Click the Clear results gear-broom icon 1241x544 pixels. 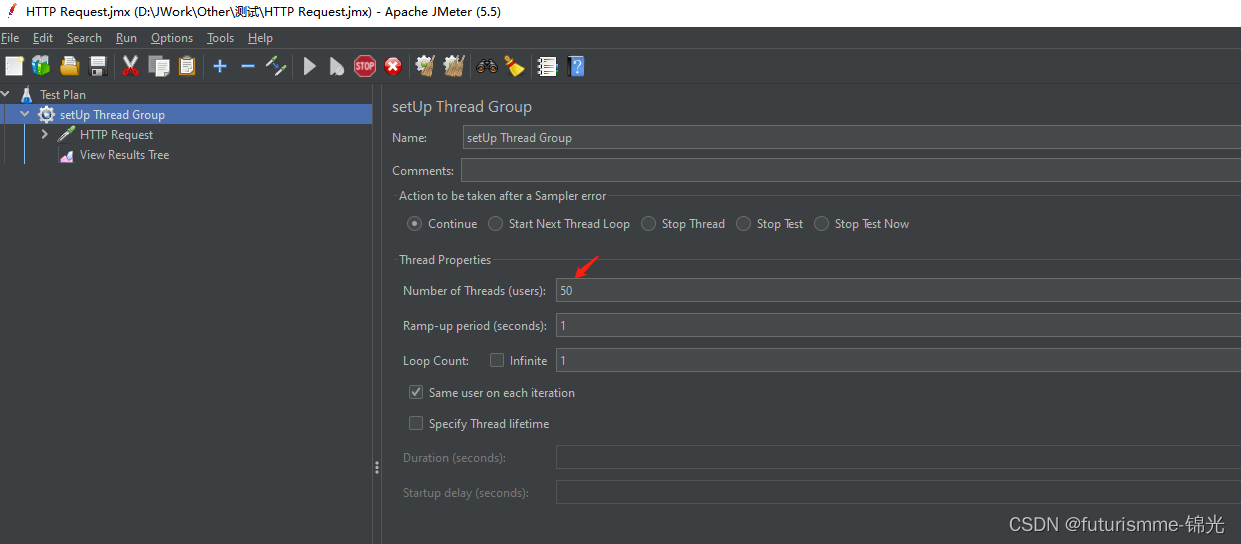[425, 66]
